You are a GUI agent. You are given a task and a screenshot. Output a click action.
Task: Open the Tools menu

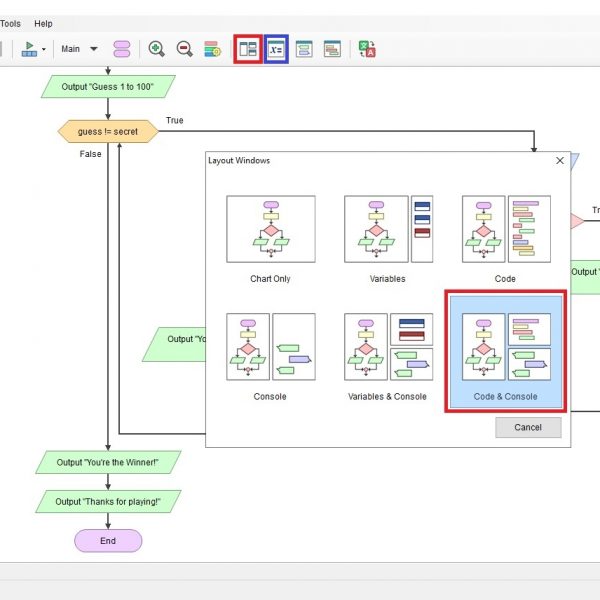tap(10, 23)
